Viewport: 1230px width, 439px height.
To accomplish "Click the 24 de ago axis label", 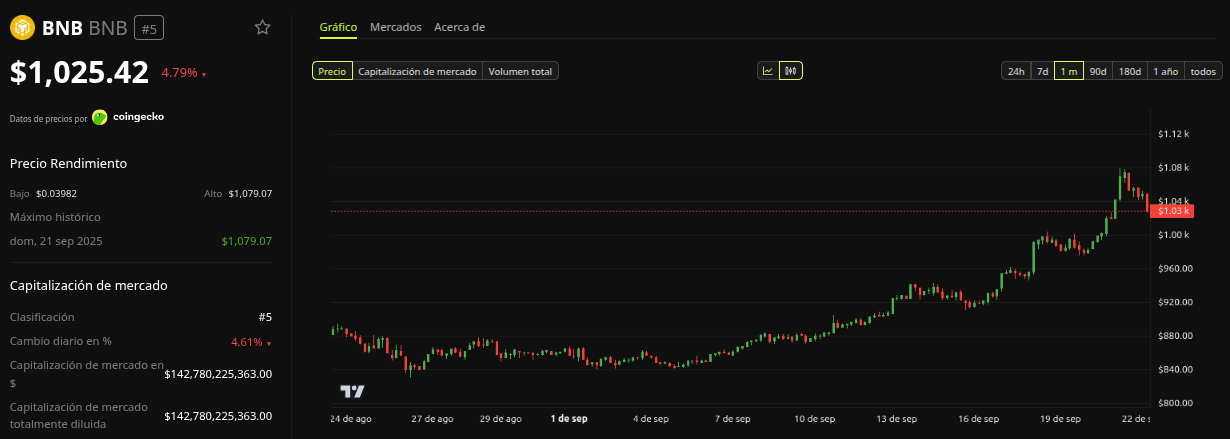I will (351, 419).
